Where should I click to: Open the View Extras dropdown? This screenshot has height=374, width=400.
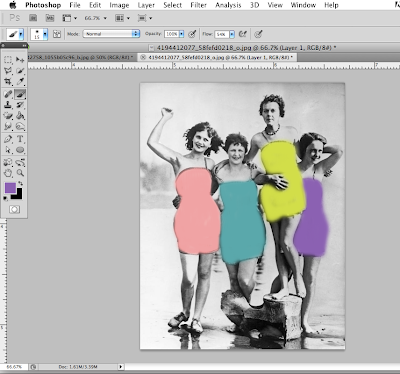[x=69, y=18]
